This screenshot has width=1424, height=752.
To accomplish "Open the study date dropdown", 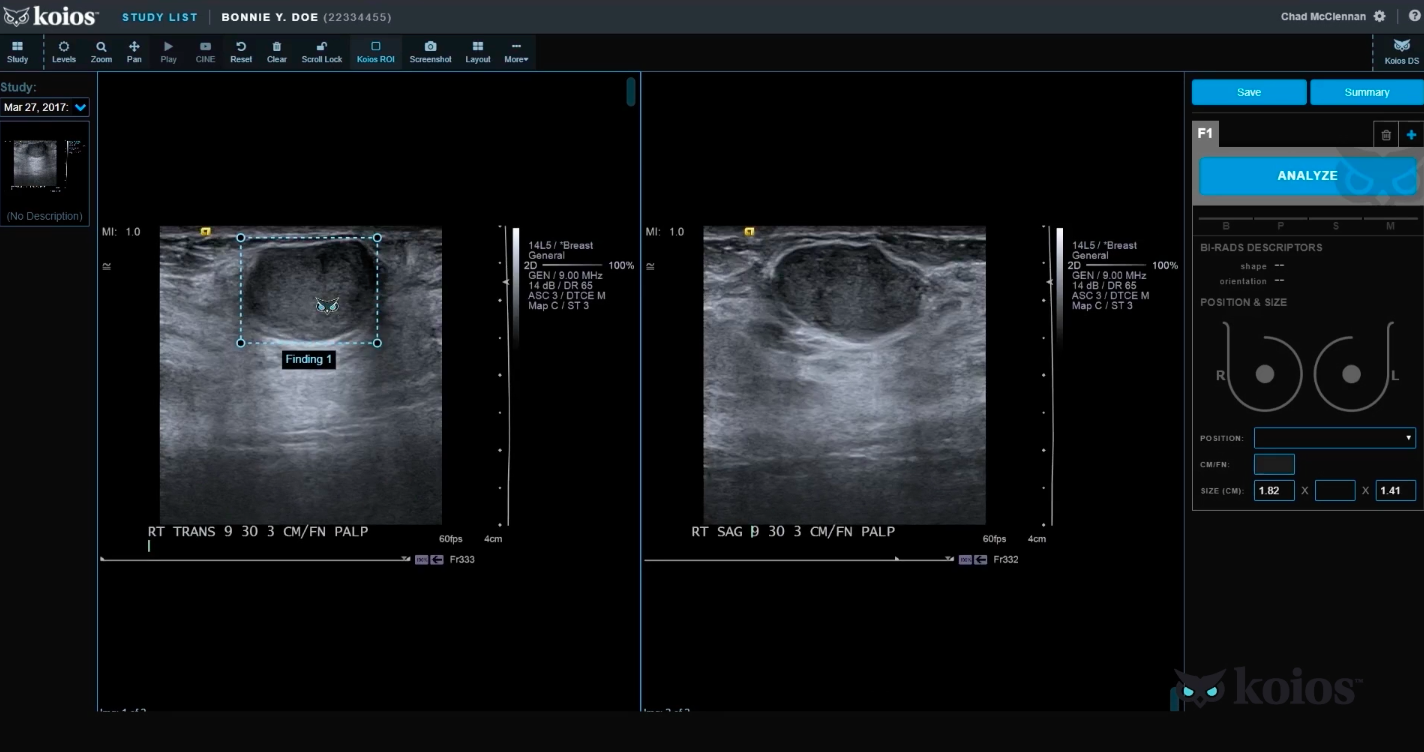I will (45, 107).
